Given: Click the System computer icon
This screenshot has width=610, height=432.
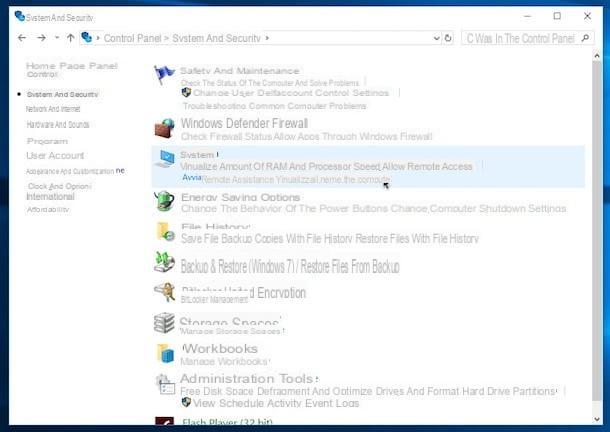Looking at the screenshot, I should [165, 159].
